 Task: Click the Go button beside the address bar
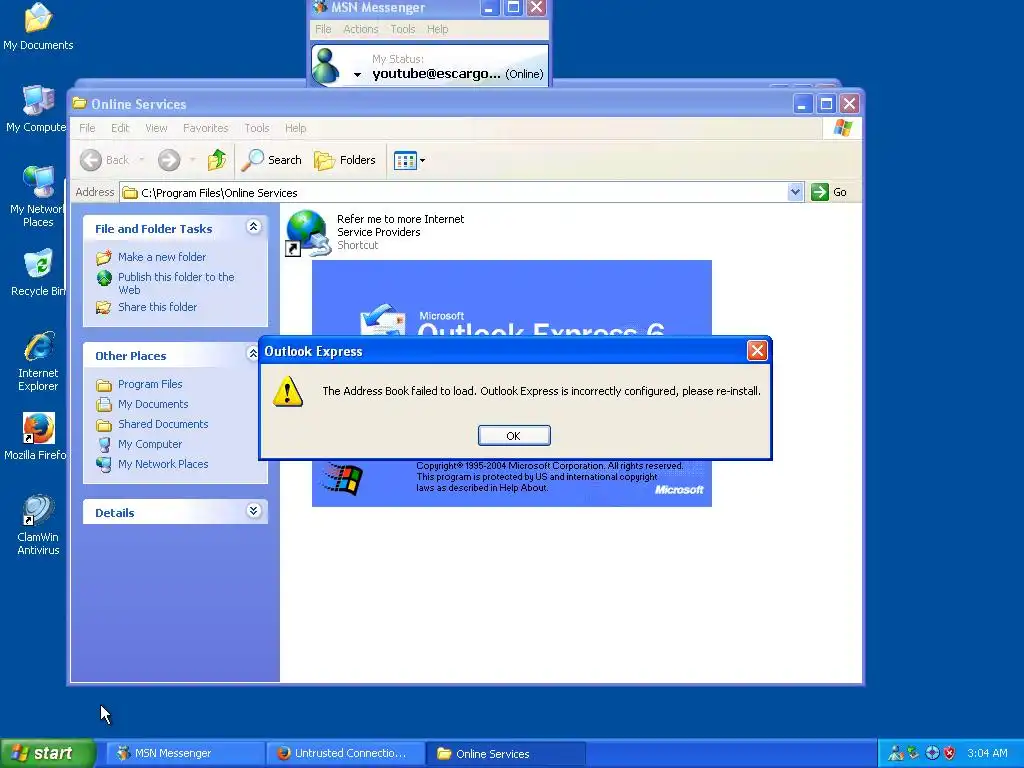pyautogui.click(x=829, y=192)
